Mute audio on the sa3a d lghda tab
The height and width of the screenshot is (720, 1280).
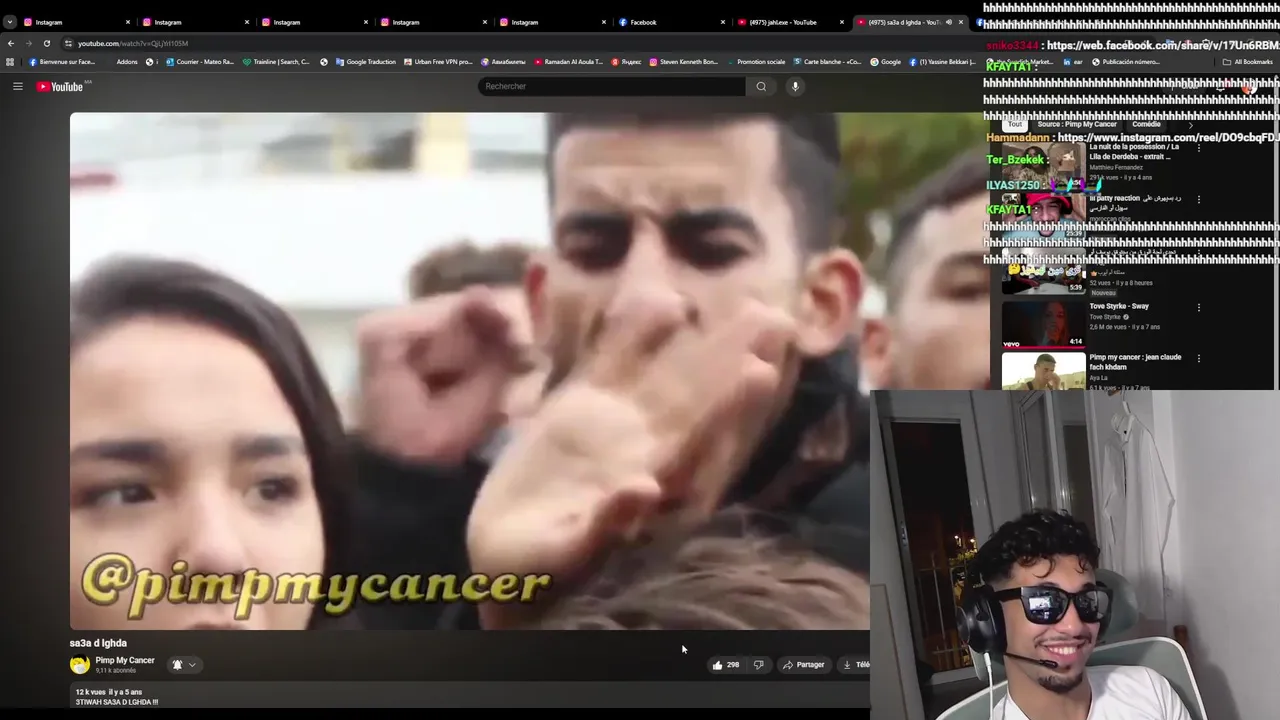[948, 22]
